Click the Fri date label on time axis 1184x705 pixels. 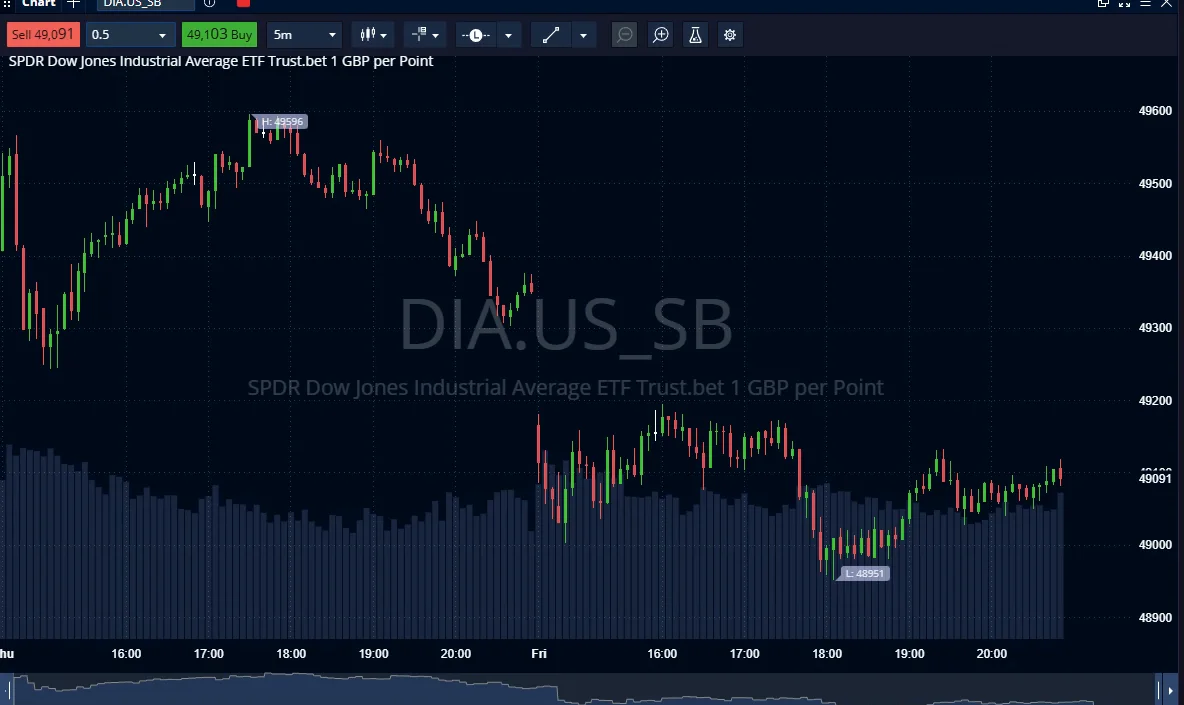(x=538, y=654)
